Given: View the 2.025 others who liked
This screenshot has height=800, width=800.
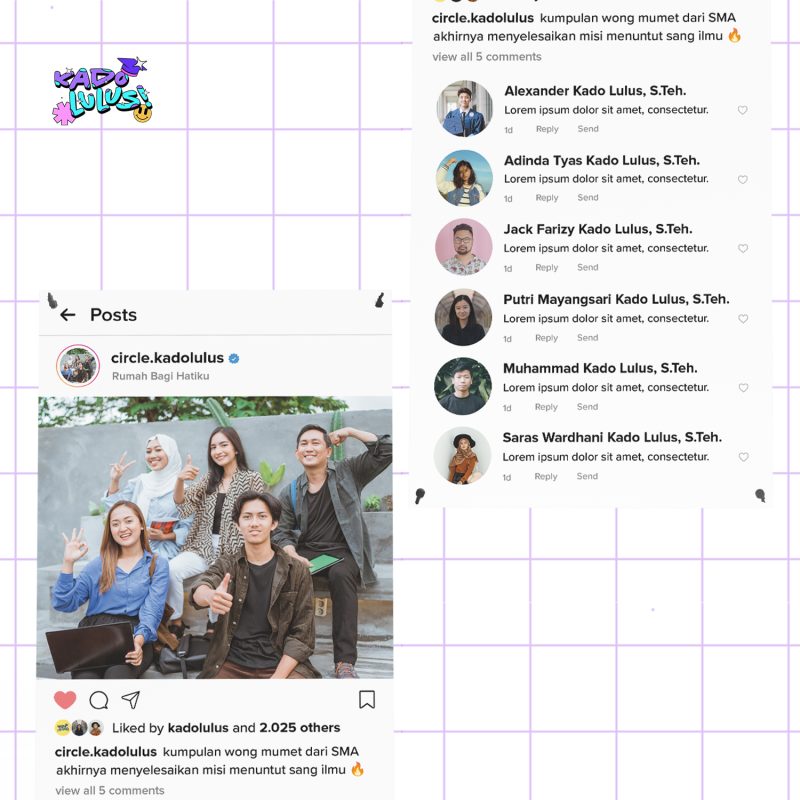Looking at the screenshot, I should click(x=299, y=728).
